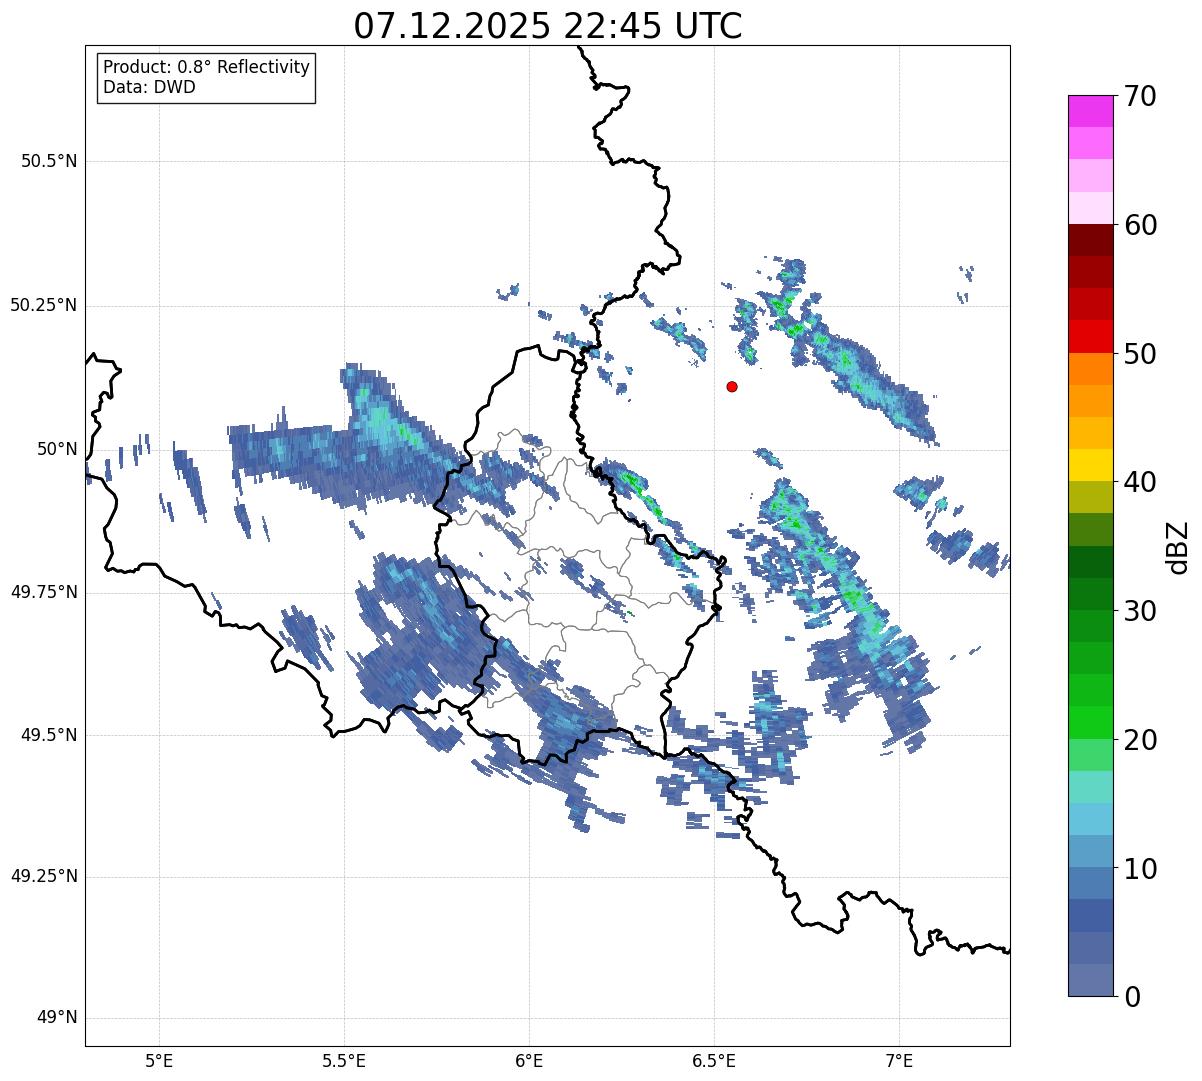Click the 7°E longitude label
Image resolution: width=1202 pixels, height=1081 pixels.
click(899, 1060)
